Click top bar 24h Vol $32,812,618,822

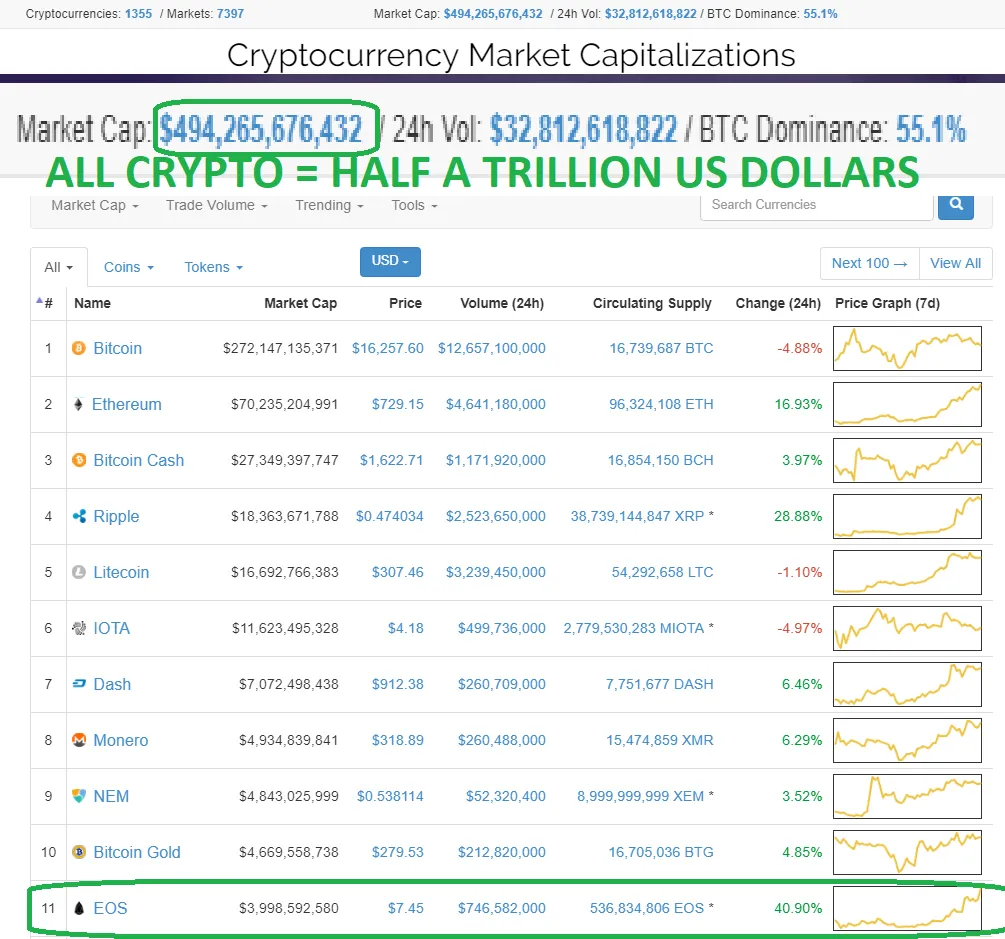click(x=651, y=13)
